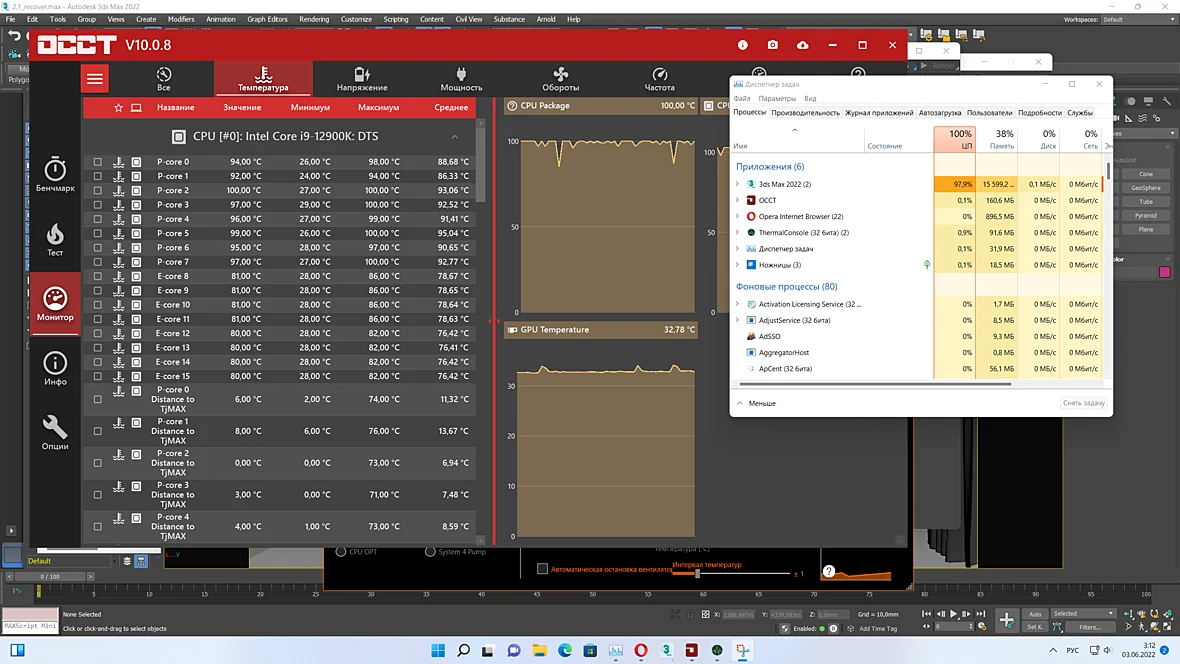Screen dimensions: 1180x664
Task: Click the graph icon for E-core 8 row
Action: pos(119,276)
